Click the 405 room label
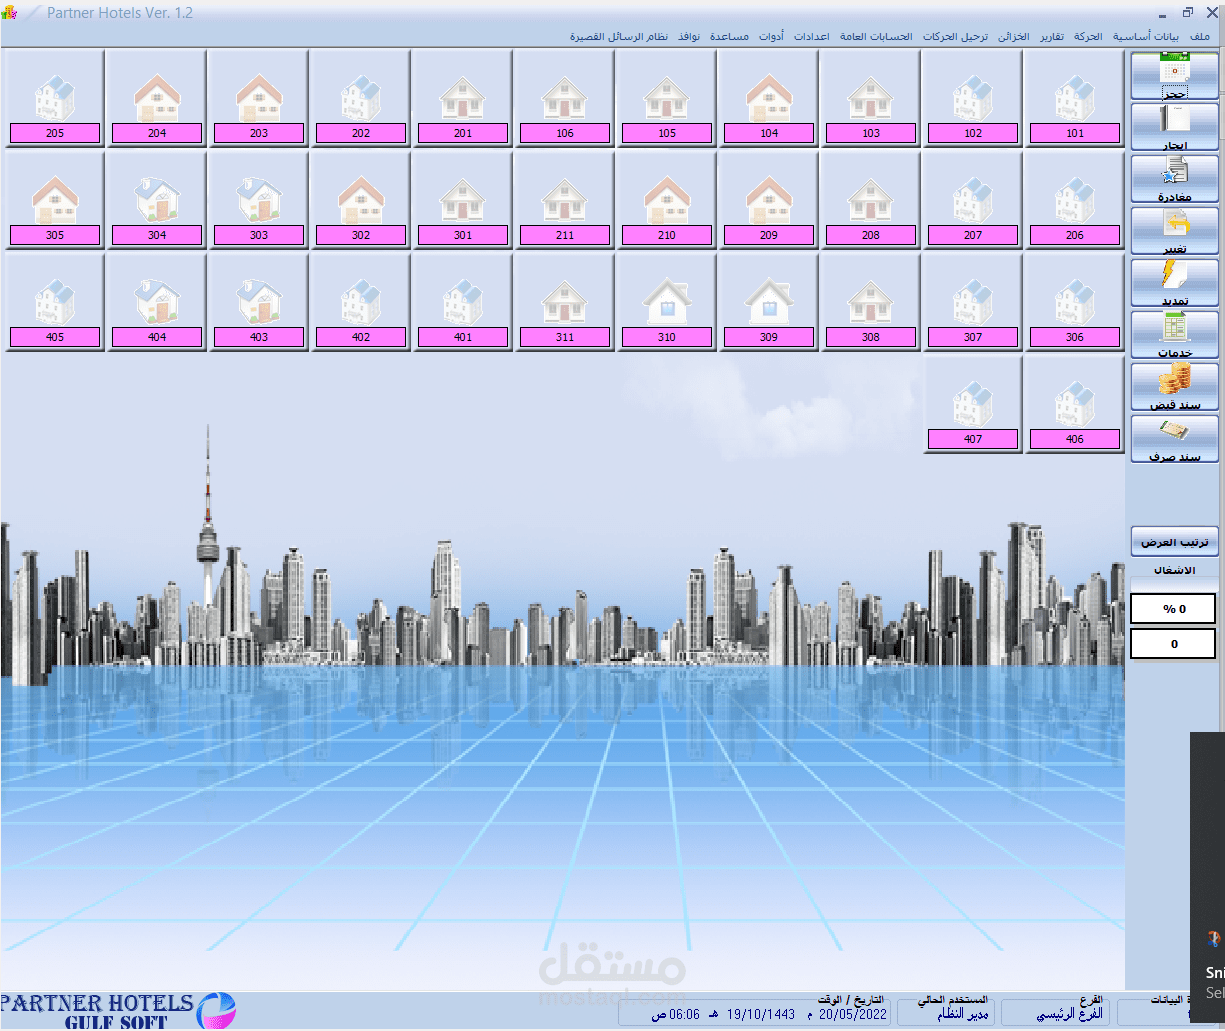Viewport: 1225px width, 1031px height. [55, 337]
